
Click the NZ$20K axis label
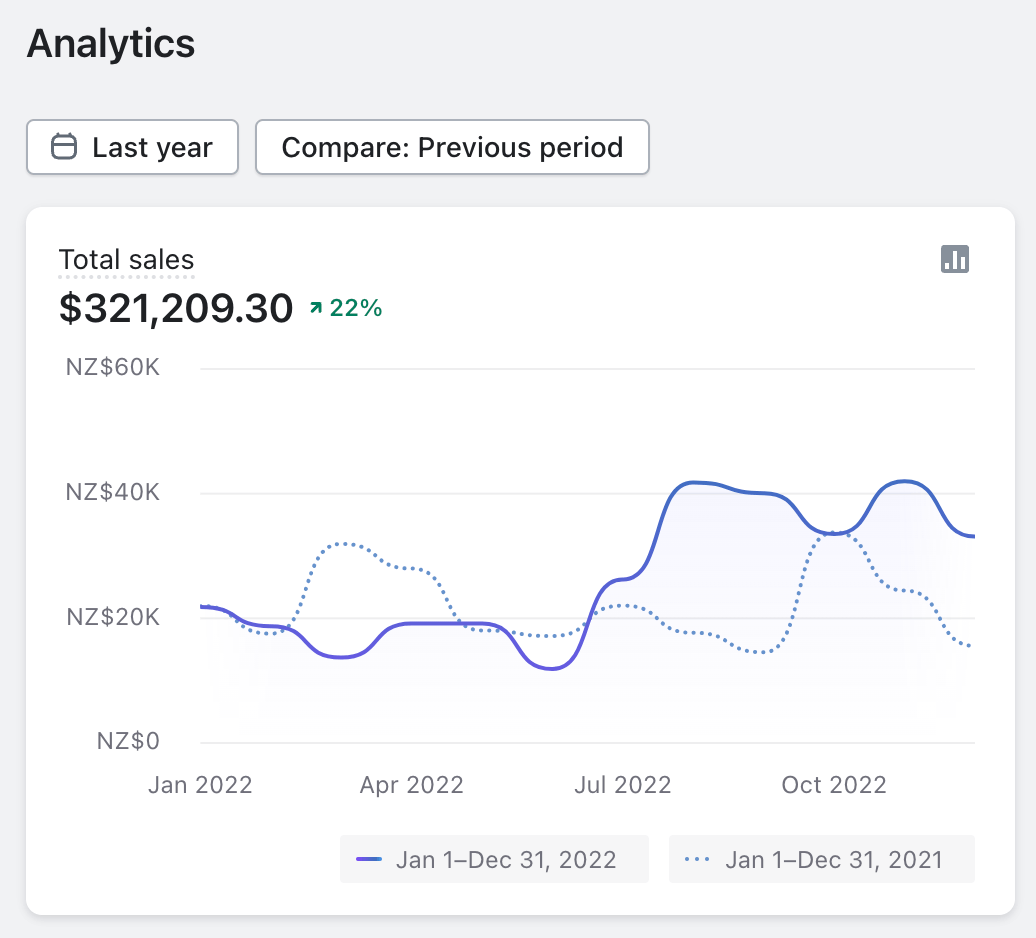coord(113,617)
